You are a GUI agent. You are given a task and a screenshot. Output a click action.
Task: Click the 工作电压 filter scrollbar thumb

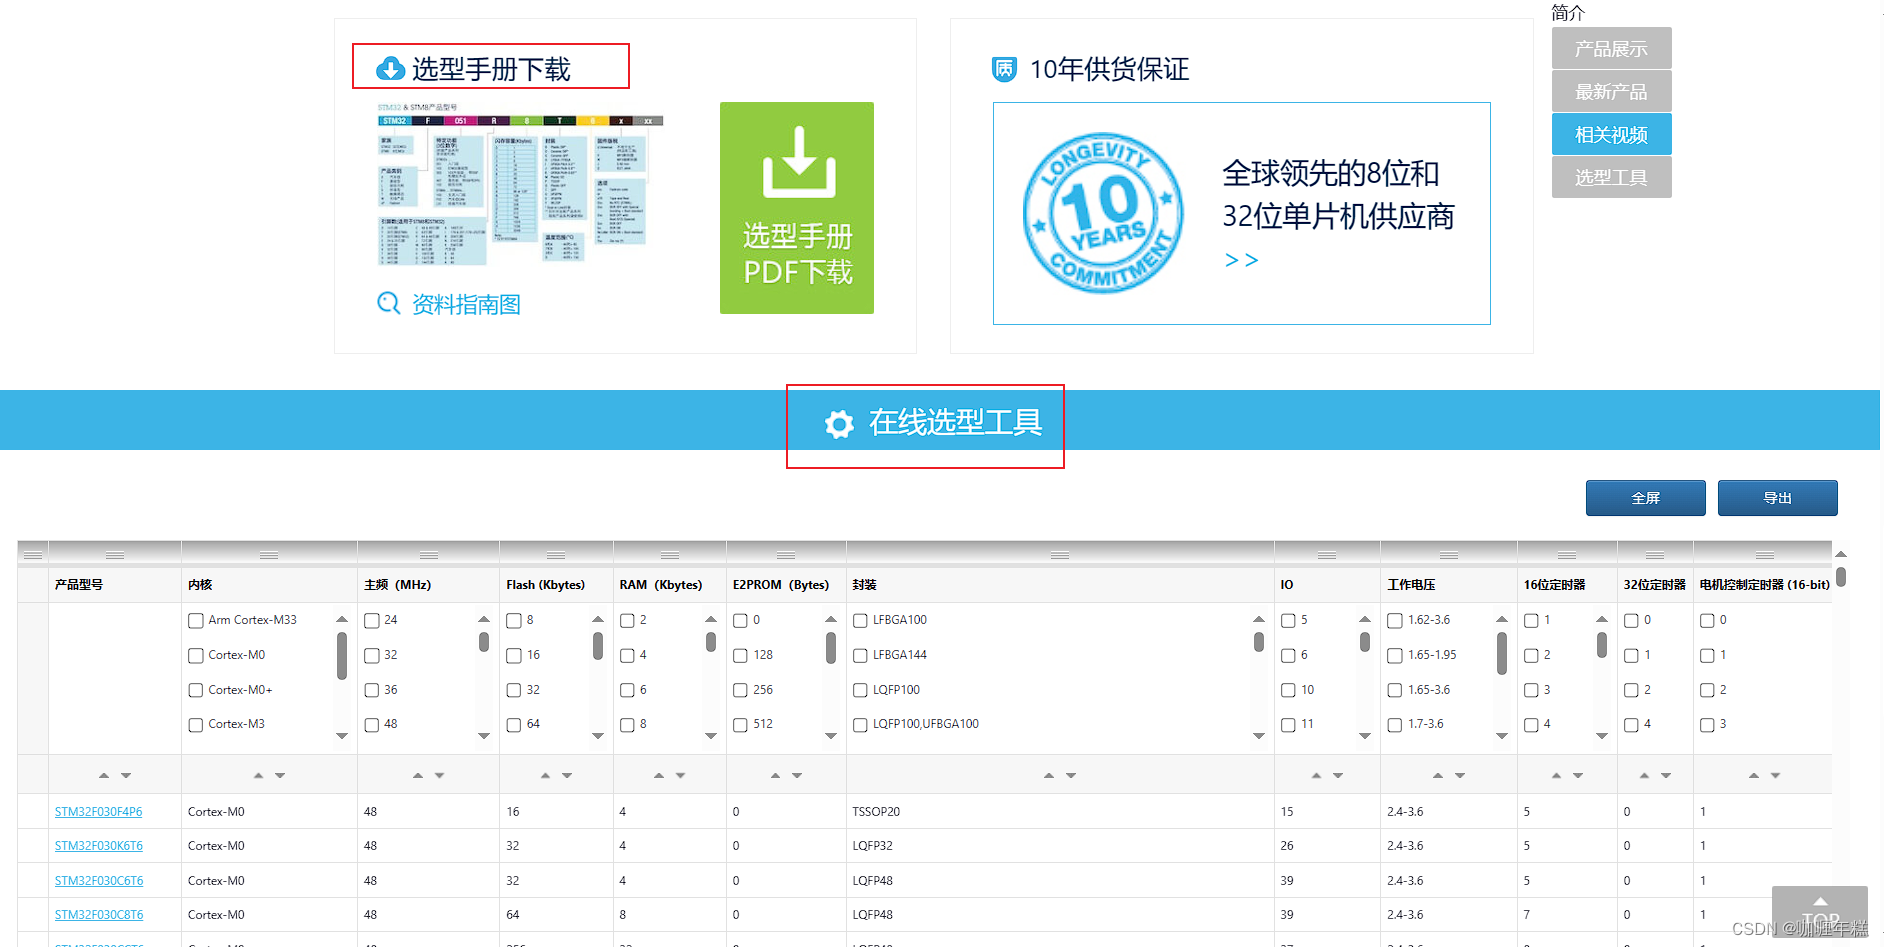click(1502, 654)
